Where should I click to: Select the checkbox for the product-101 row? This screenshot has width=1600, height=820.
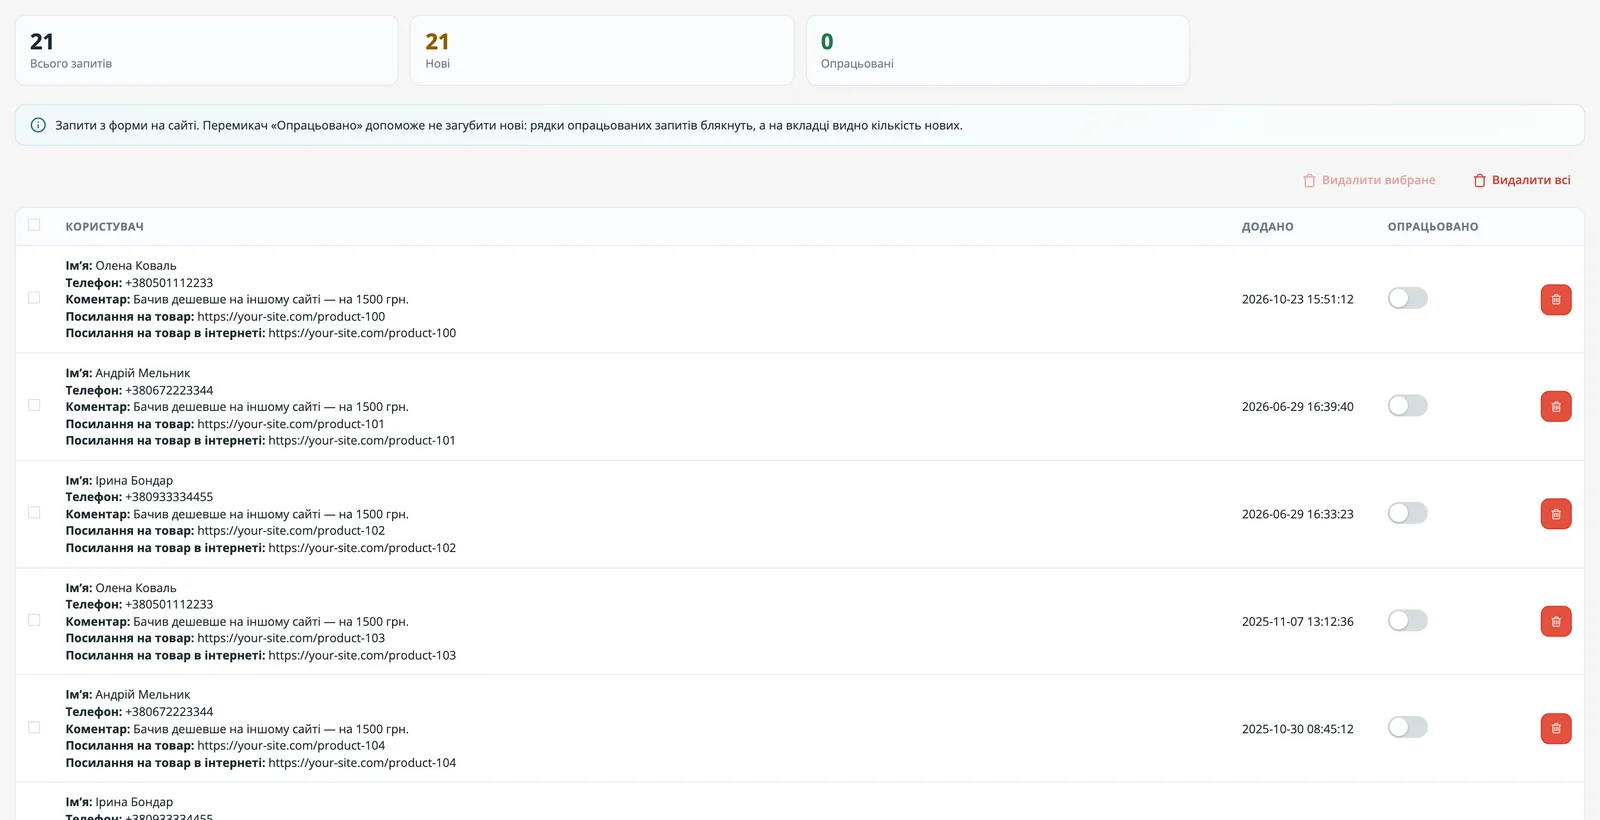[34, 405]
